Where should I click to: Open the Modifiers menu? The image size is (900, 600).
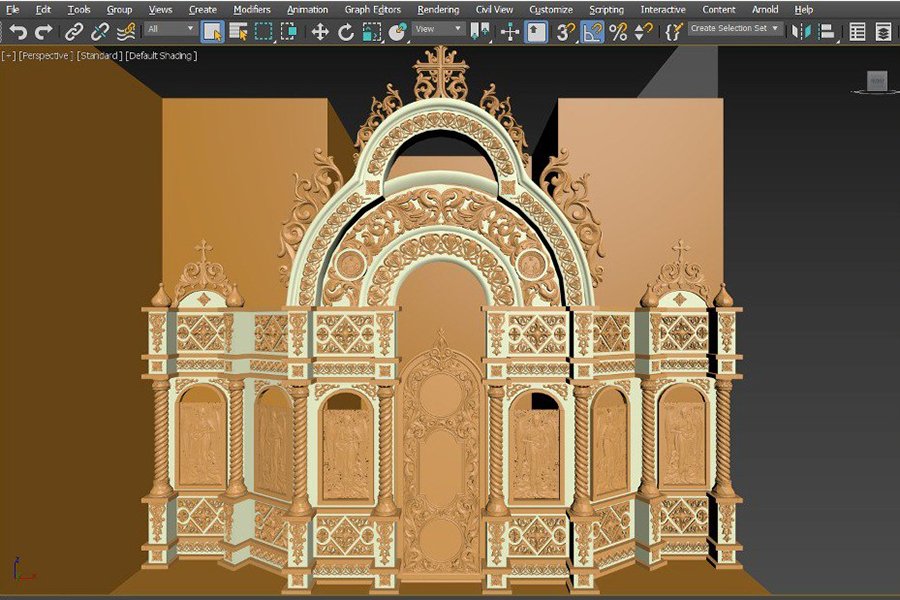click(252, 10)
